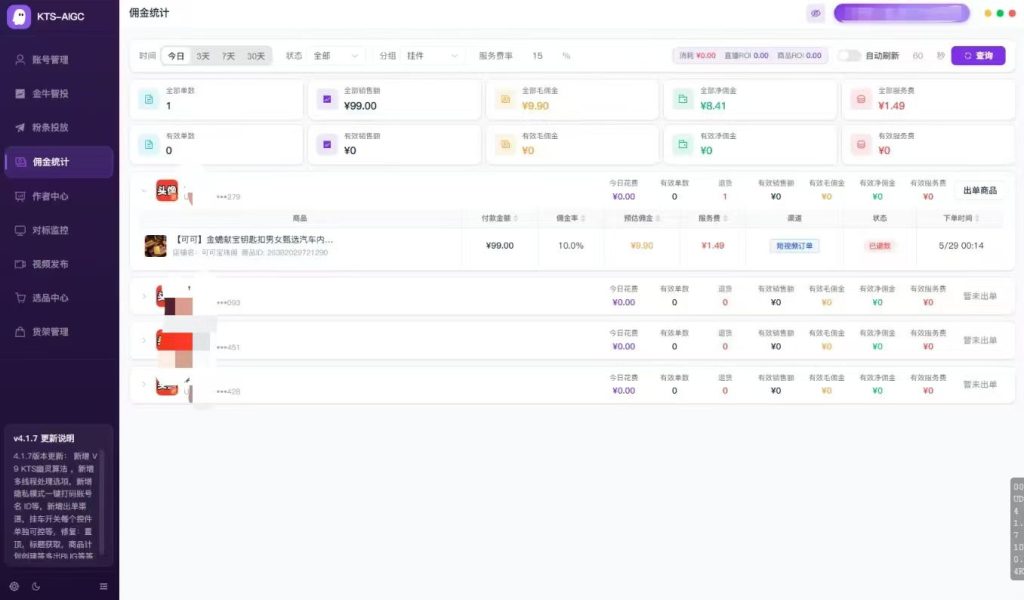
Task: Click the 出单商品 button
Action: (980, 191)
